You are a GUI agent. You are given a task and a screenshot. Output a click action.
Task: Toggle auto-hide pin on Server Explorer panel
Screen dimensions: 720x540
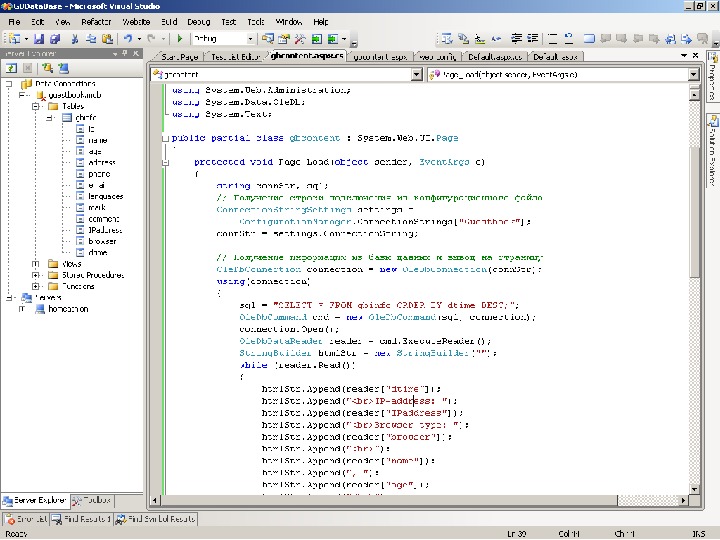click(x=127, y=54)
